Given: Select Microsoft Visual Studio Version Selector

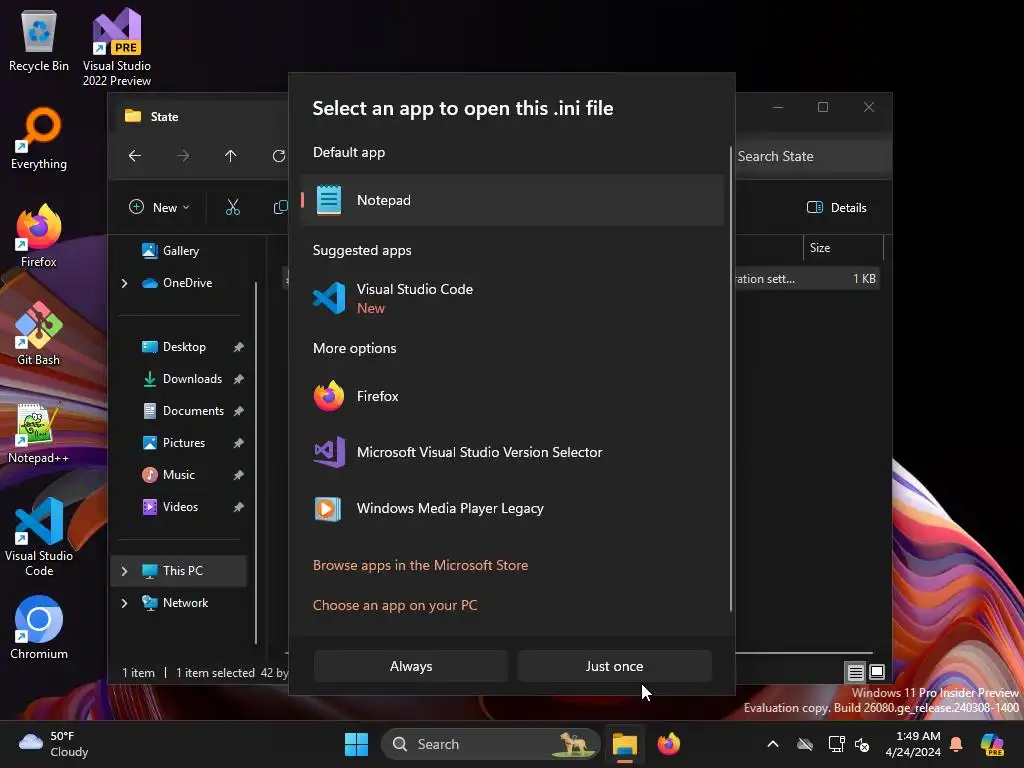Looking at the screenshot, I should coord(512,452).
